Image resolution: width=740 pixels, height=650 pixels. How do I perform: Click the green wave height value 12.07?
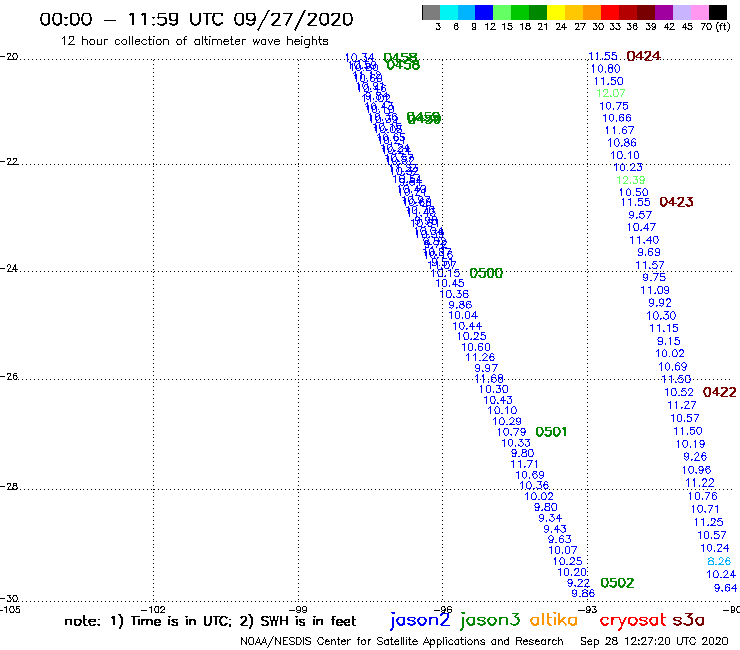[611, 93]
